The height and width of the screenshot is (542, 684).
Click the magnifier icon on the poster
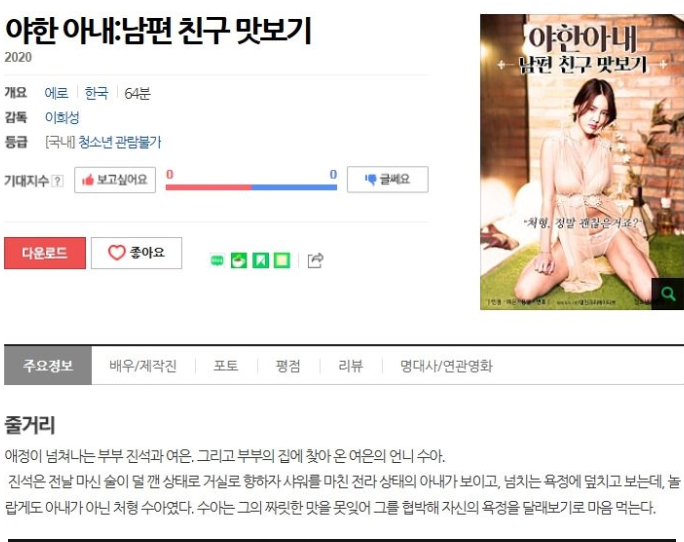(x=667, y=294)
